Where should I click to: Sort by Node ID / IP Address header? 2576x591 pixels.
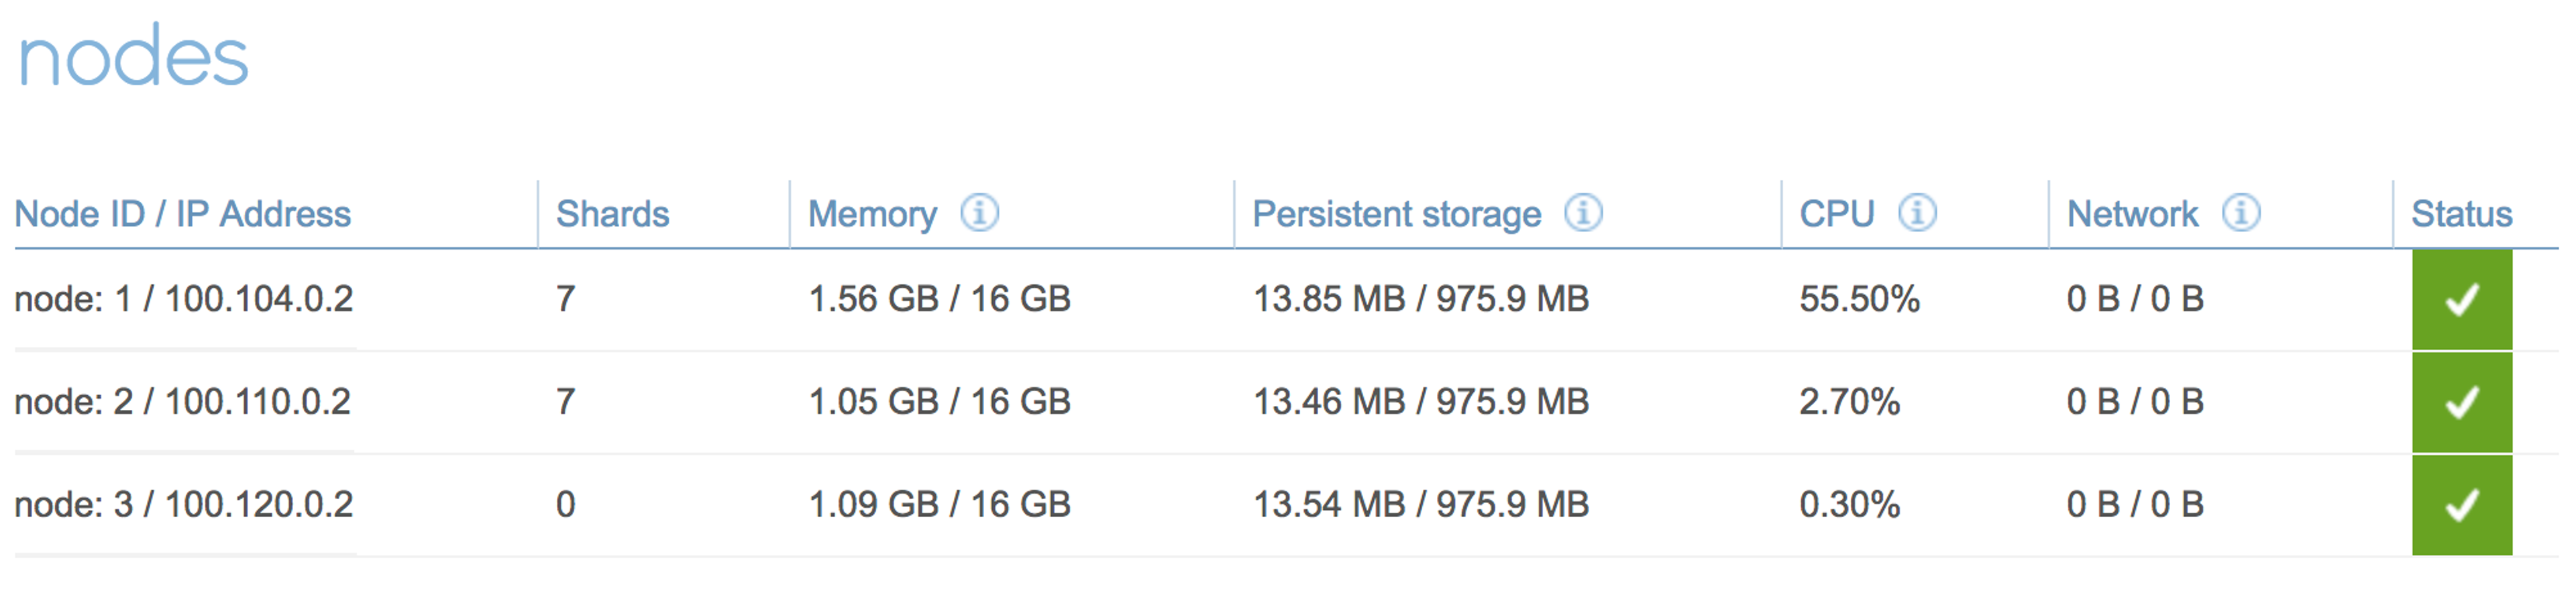(183, 214)
